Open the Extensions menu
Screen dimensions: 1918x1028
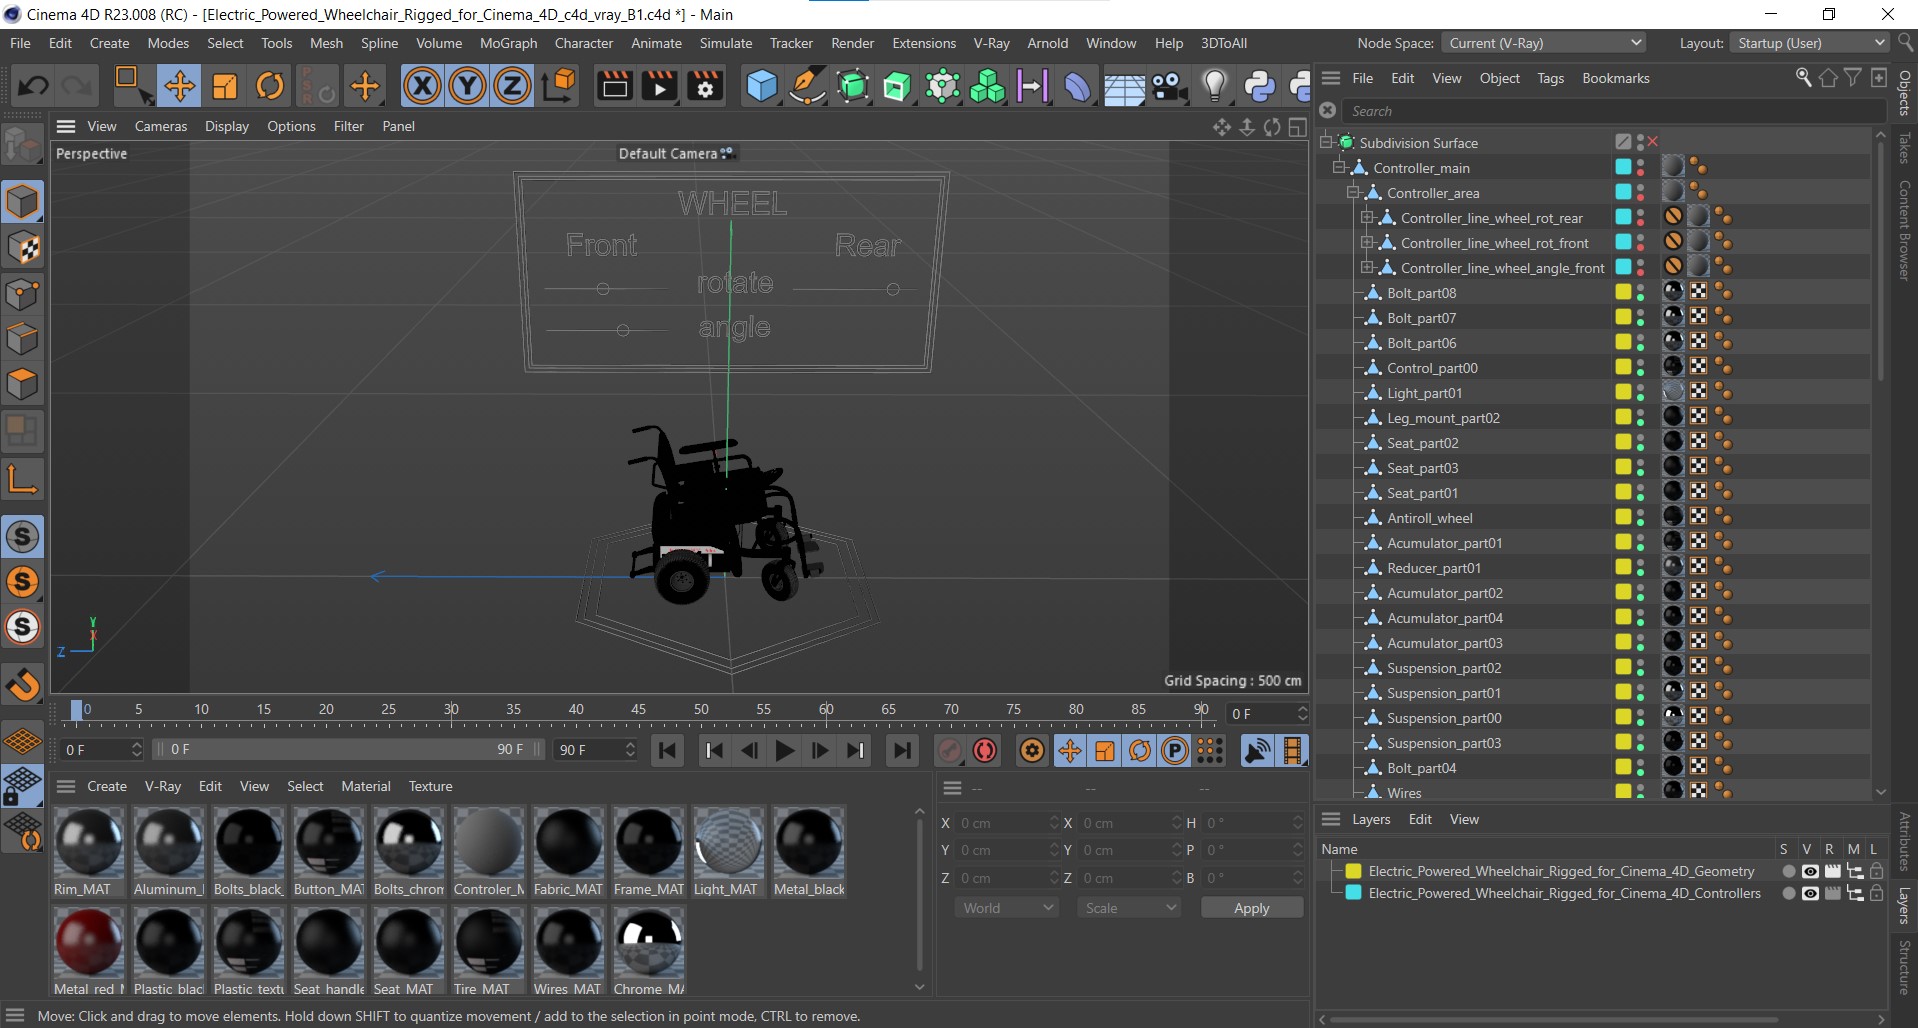click(924, 43)
